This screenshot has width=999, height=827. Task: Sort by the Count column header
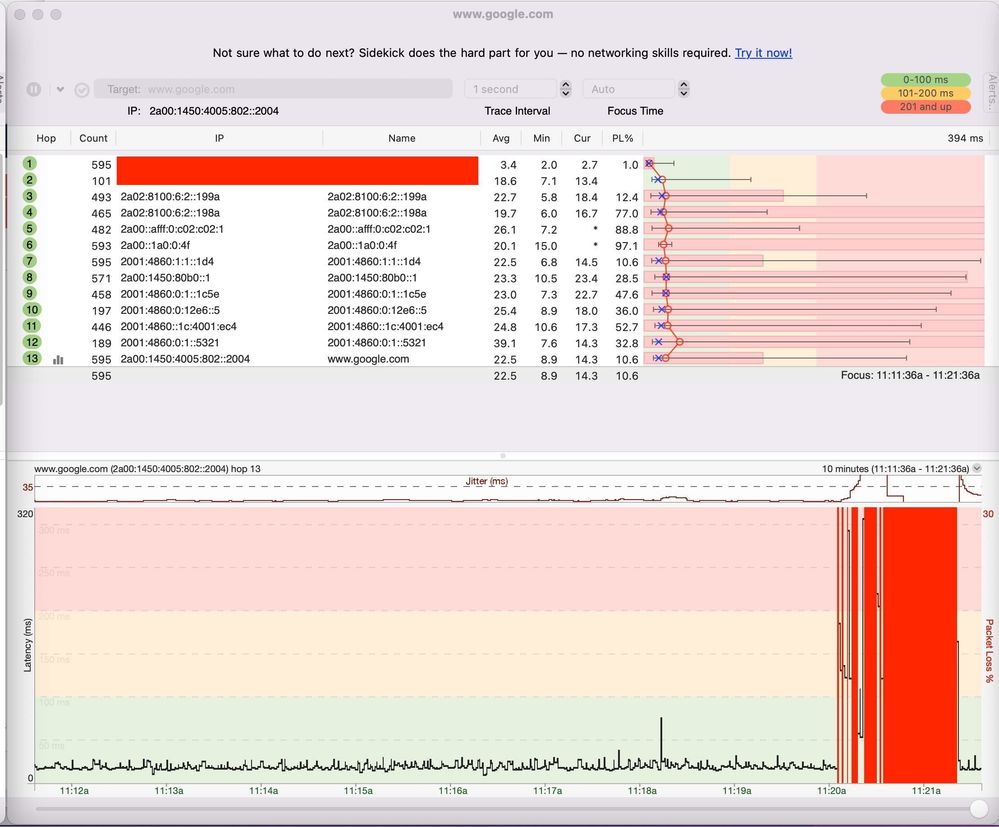pyautogui.click(x=93, y=138)
